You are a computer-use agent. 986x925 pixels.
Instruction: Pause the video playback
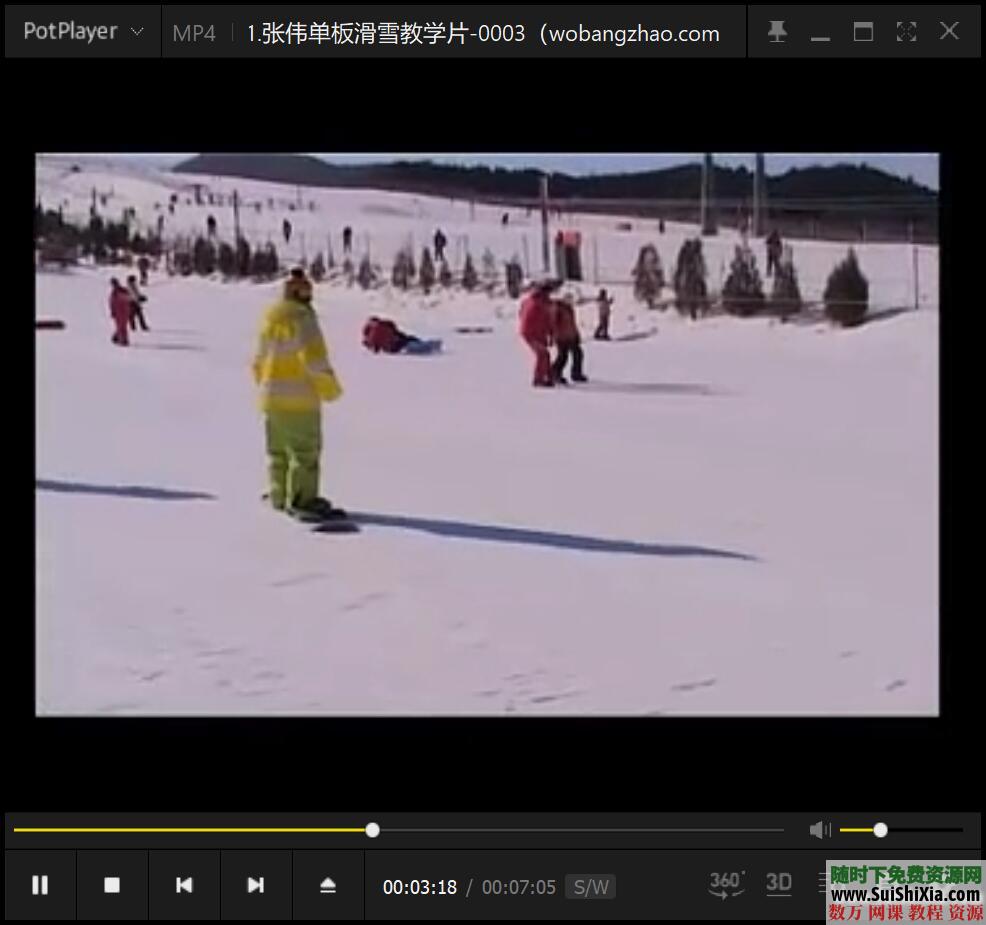[41, 885]
